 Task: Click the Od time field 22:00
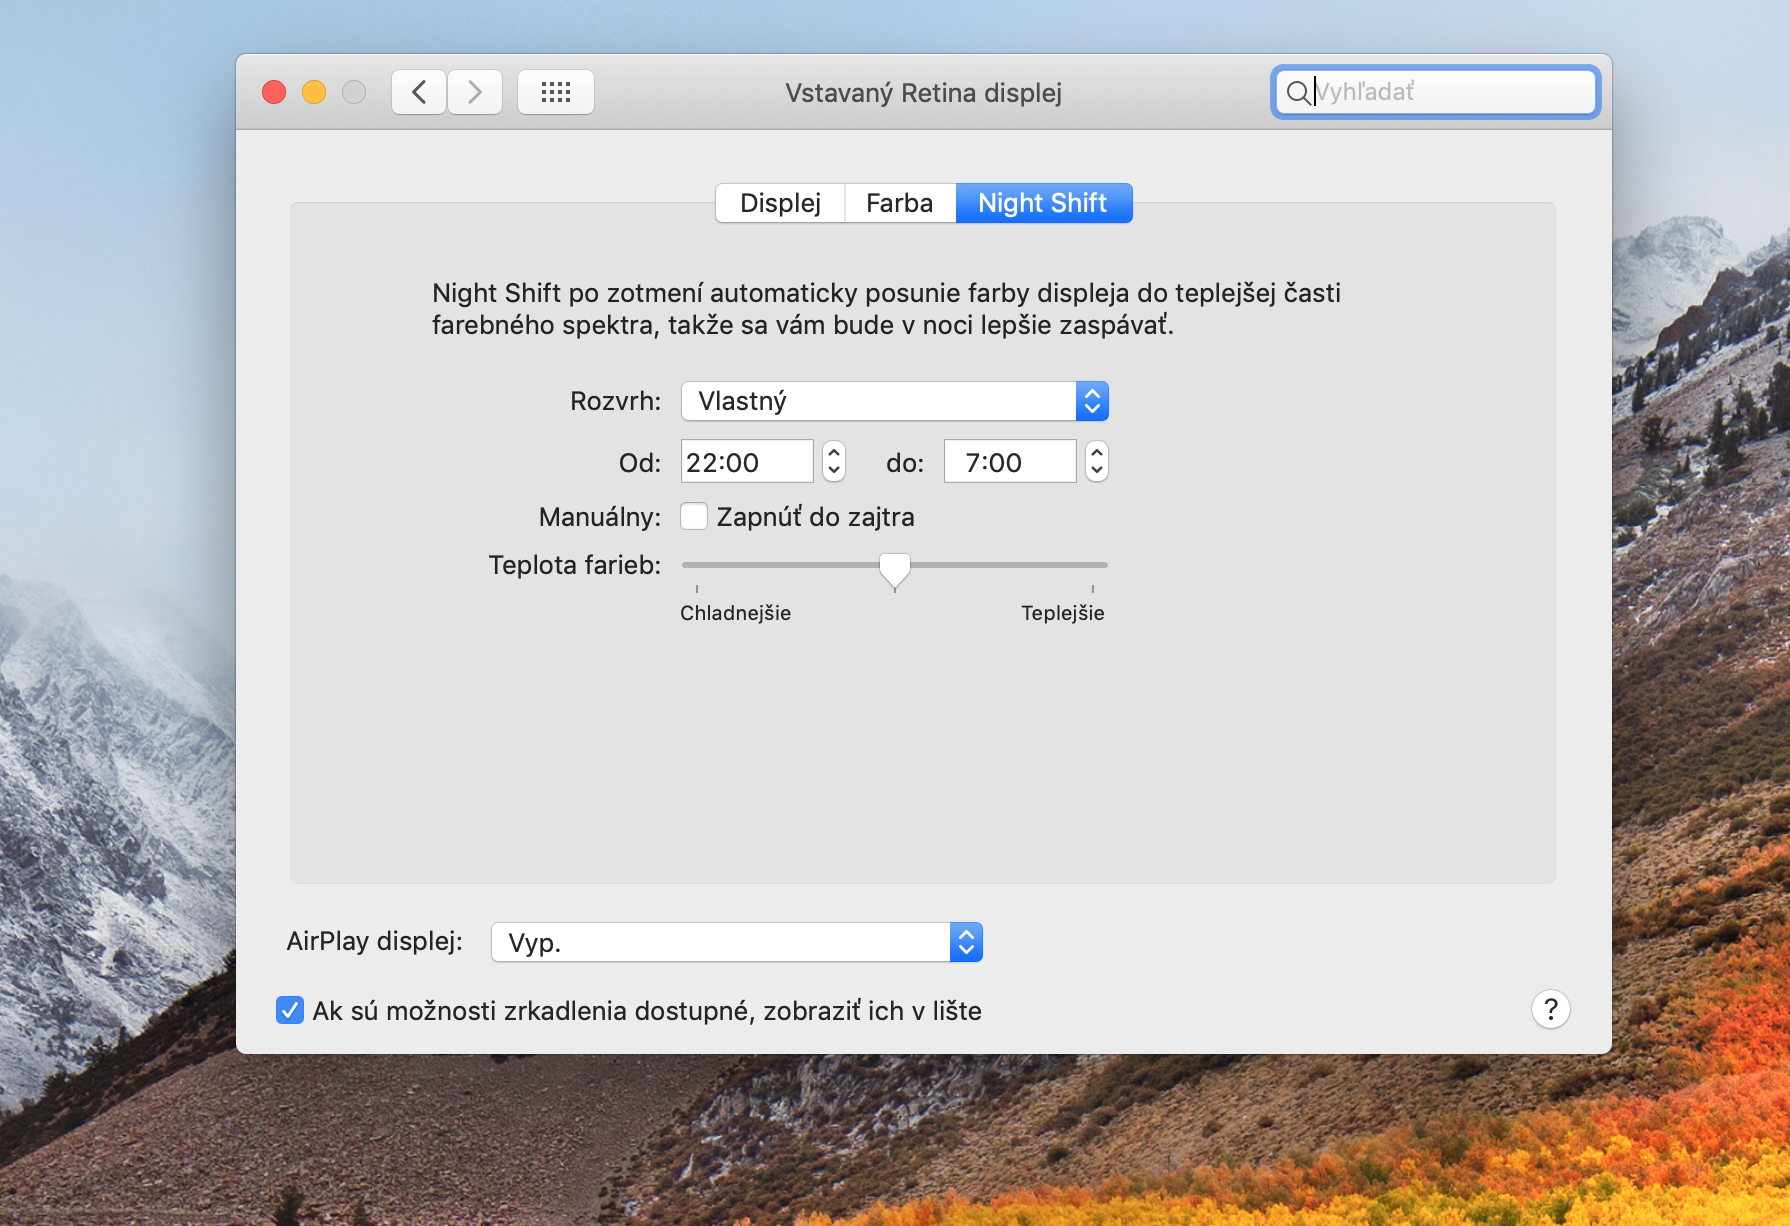(x=747, y=462)
